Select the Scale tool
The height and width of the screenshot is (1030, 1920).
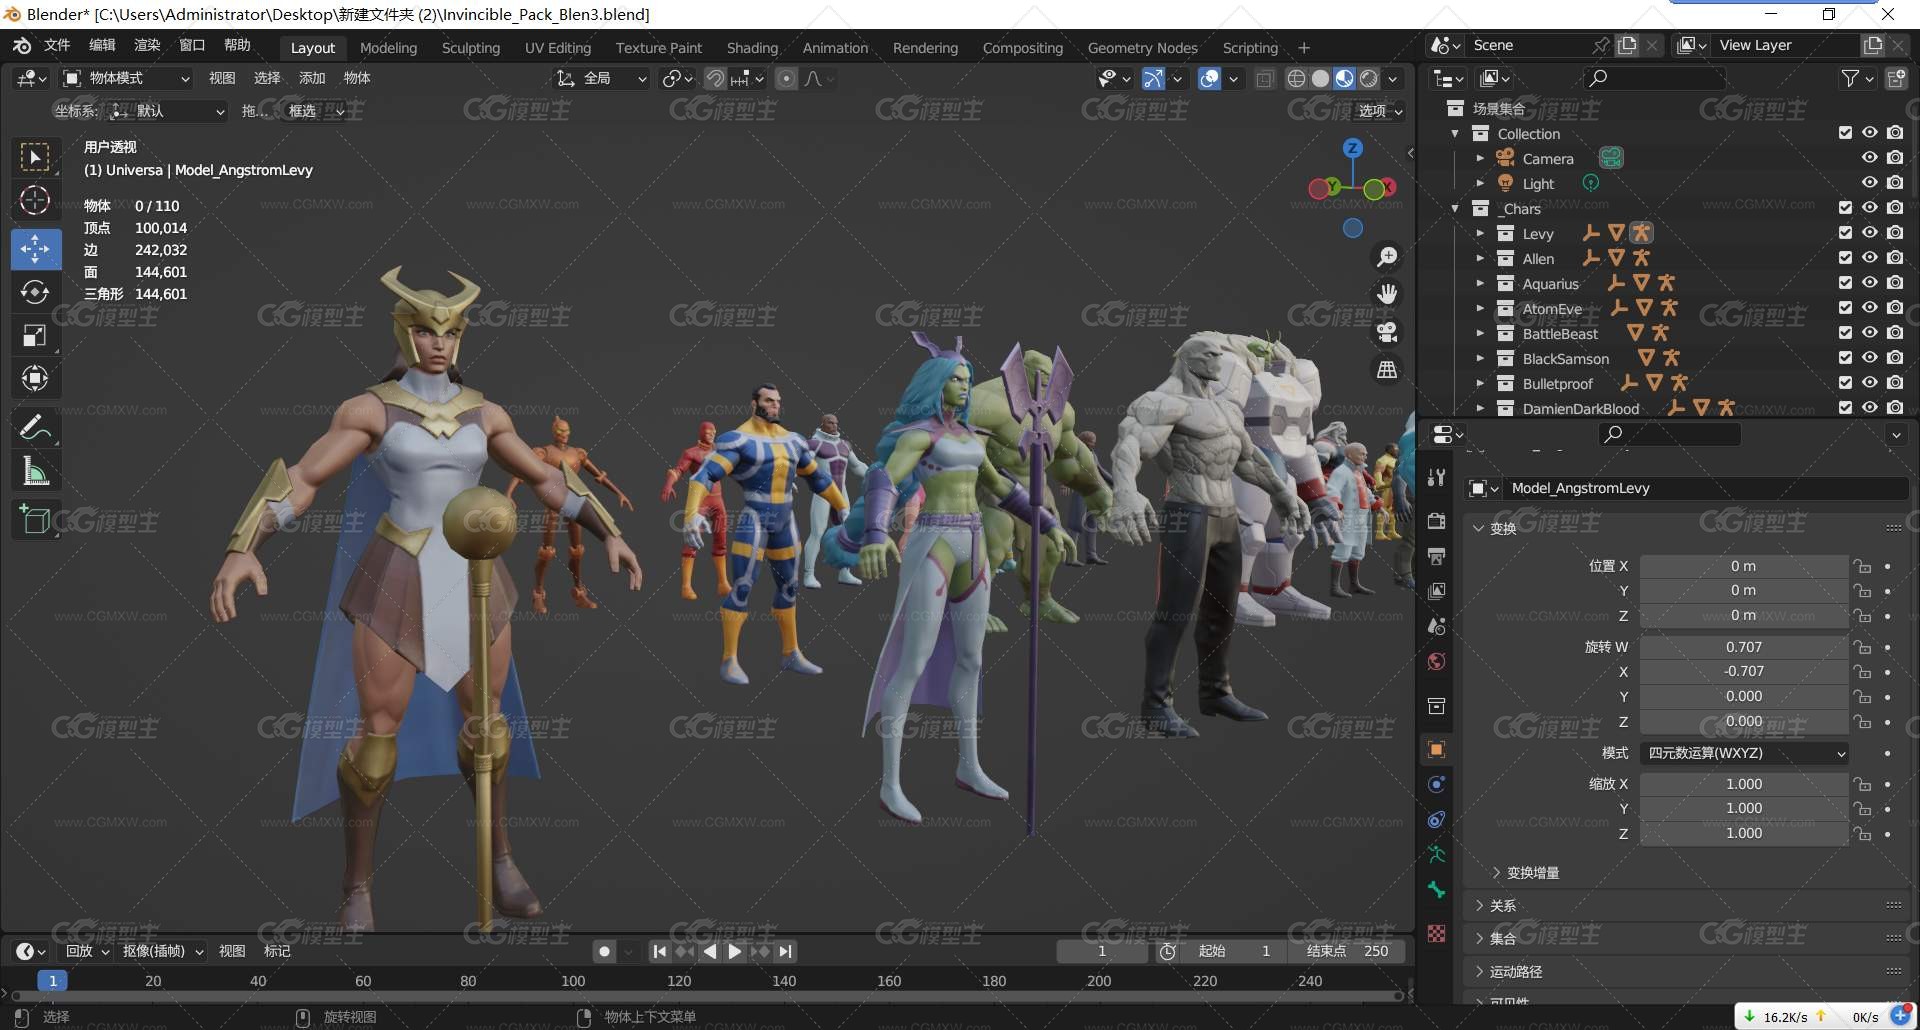[35, 335]
